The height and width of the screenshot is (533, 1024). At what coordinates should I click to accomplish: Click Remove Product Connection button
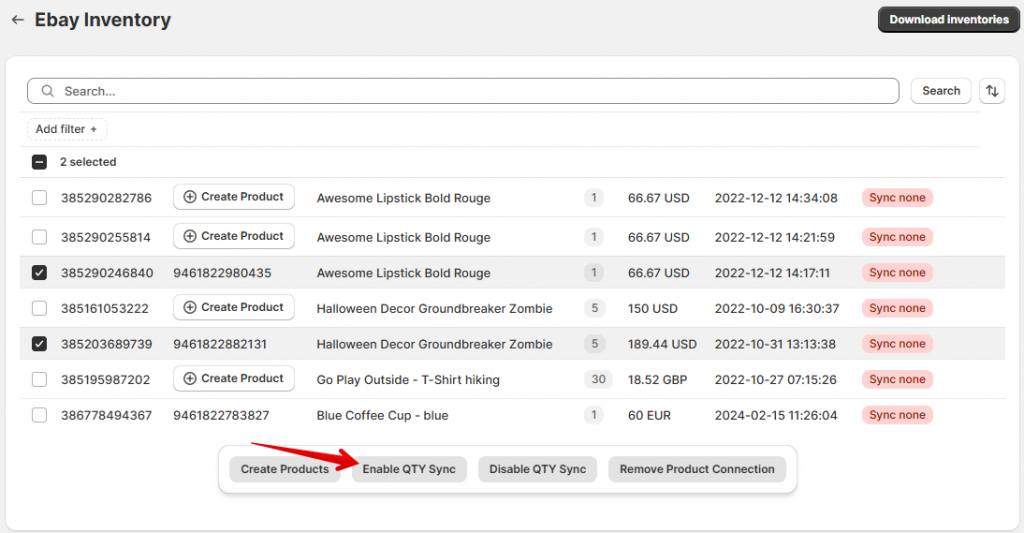697,469
